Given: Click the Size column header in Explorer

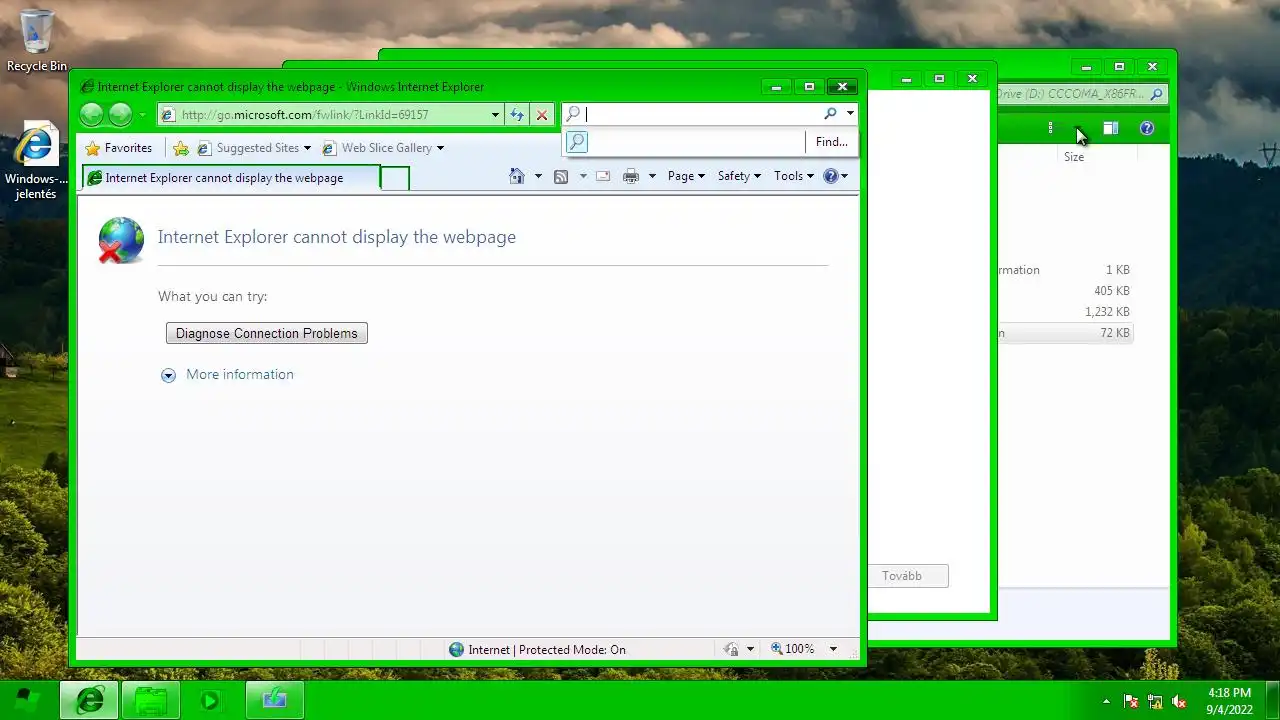Looking at the screenshot, I should point(1097,157).
